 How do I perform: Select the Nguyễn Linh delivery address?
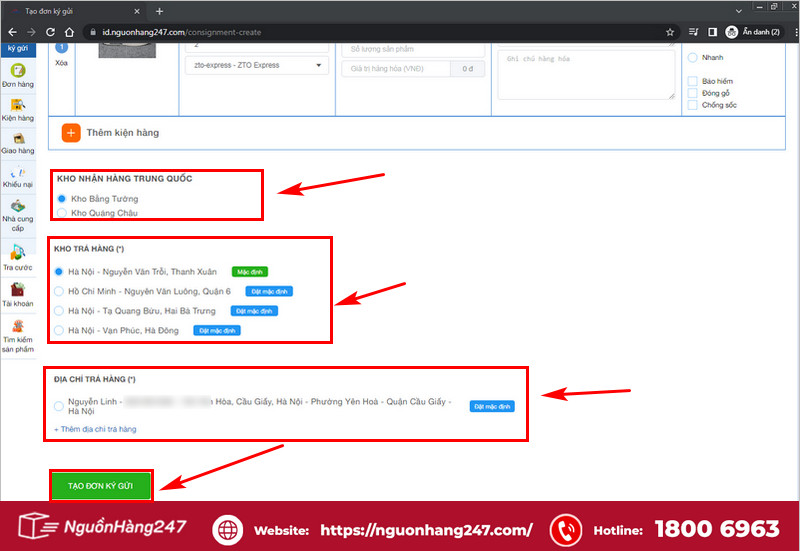59,406
